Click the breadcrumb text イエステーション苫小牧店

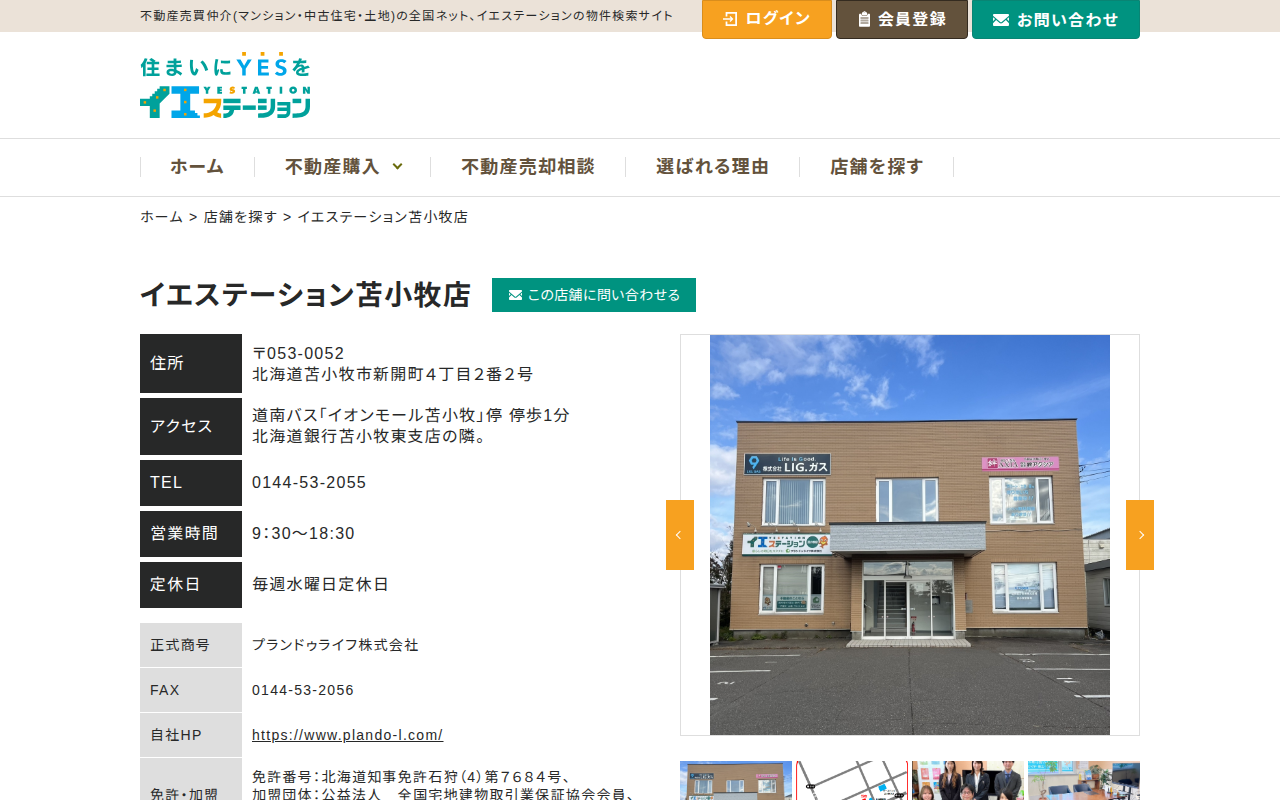[x=382, y=217]
